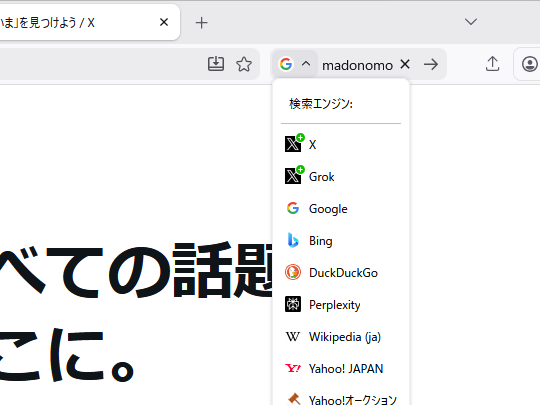Open the profile account icon
Viewport: 540px width, 405px height.
[530, 64]
